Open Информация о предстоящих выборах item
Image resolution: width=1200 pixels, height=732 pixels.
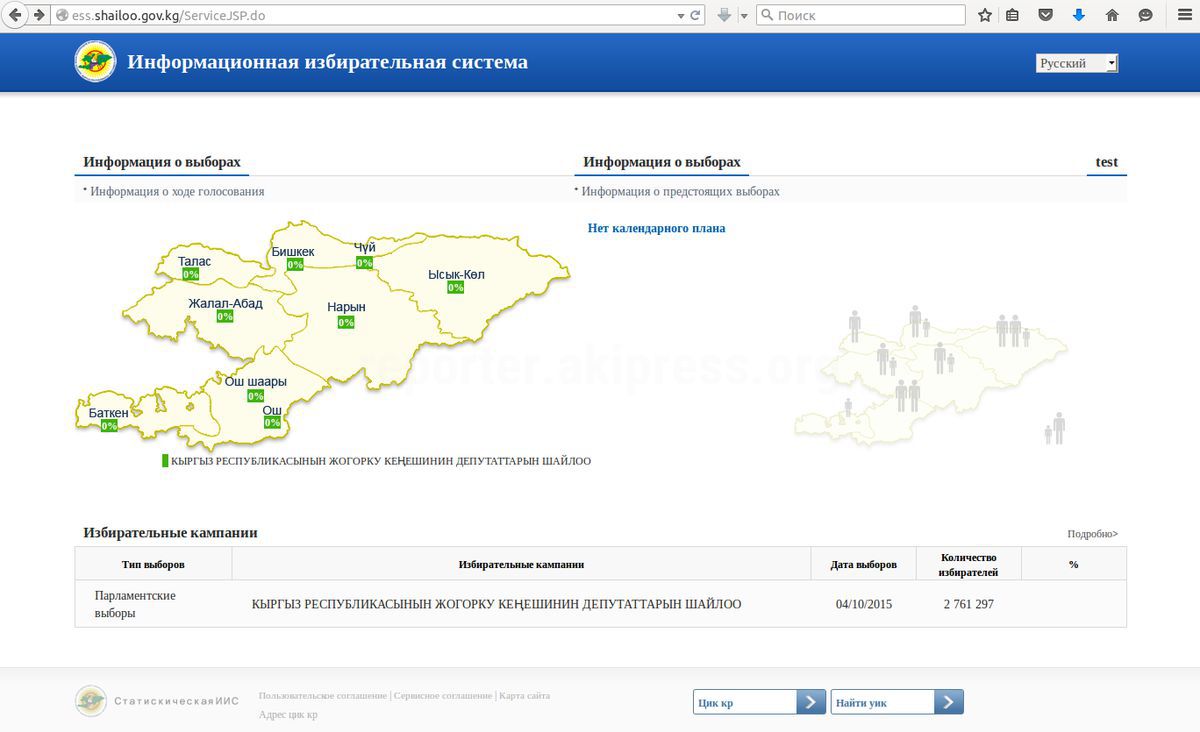(680, 191)
